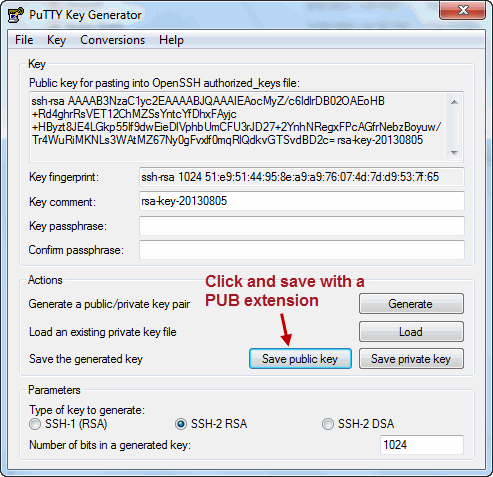Click into the Key passphrase field

302,226
